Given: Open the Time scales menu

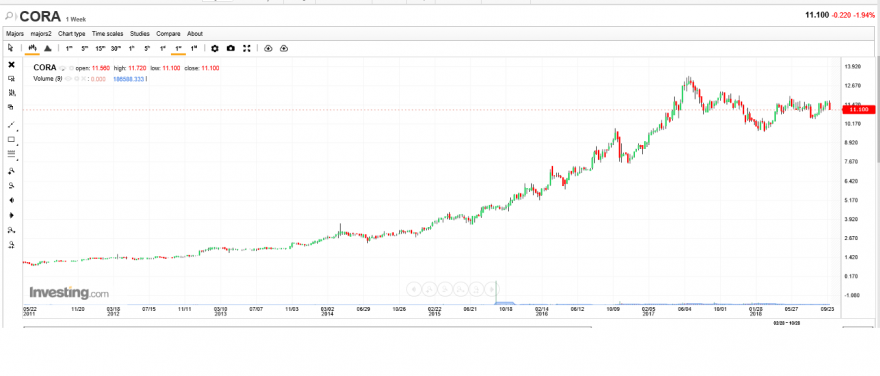Looking at the screenshot, I should pyautogui.click(x=108, y=34).
